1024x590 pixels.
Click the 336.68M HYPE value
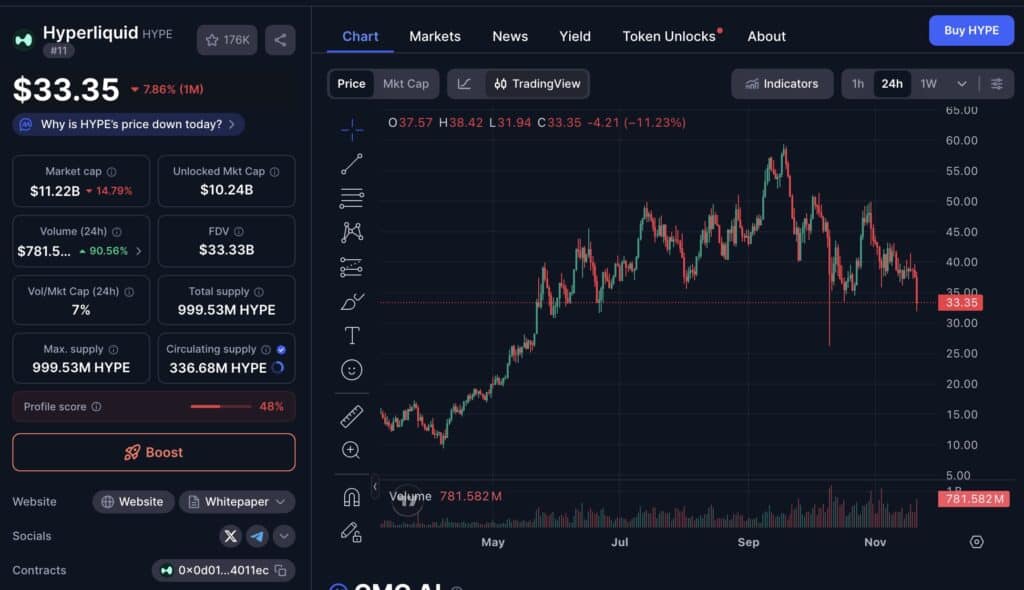[217, 368]
